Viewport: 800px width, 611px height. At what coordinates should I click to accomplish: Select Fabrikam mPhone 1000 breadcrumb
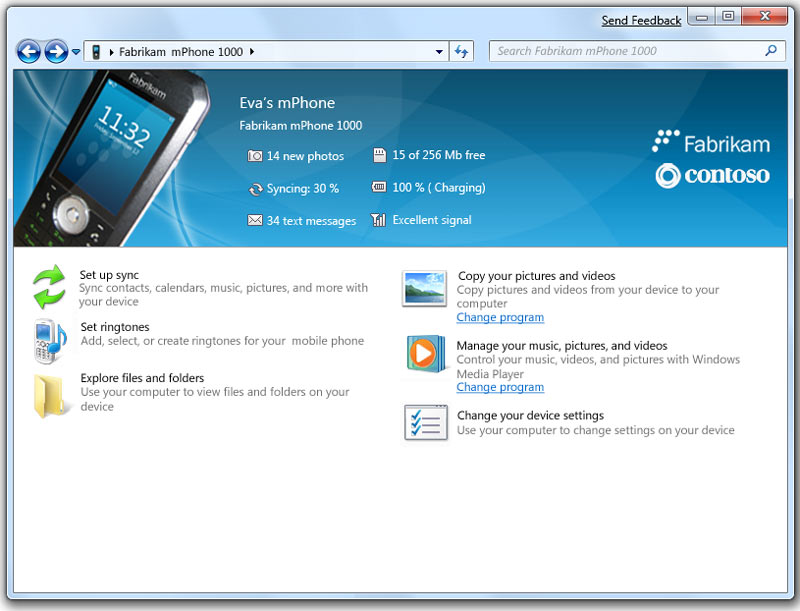(x=181, y=52)
